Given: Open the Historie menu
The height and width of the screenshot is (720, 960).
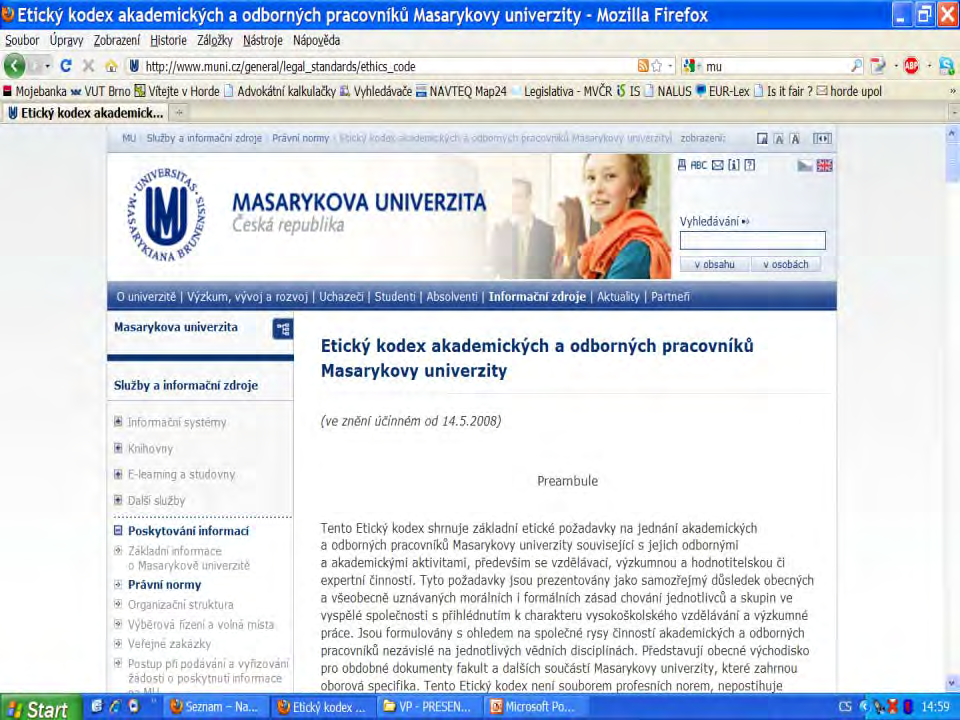Looking at the screenshot, I should (168, 40).
